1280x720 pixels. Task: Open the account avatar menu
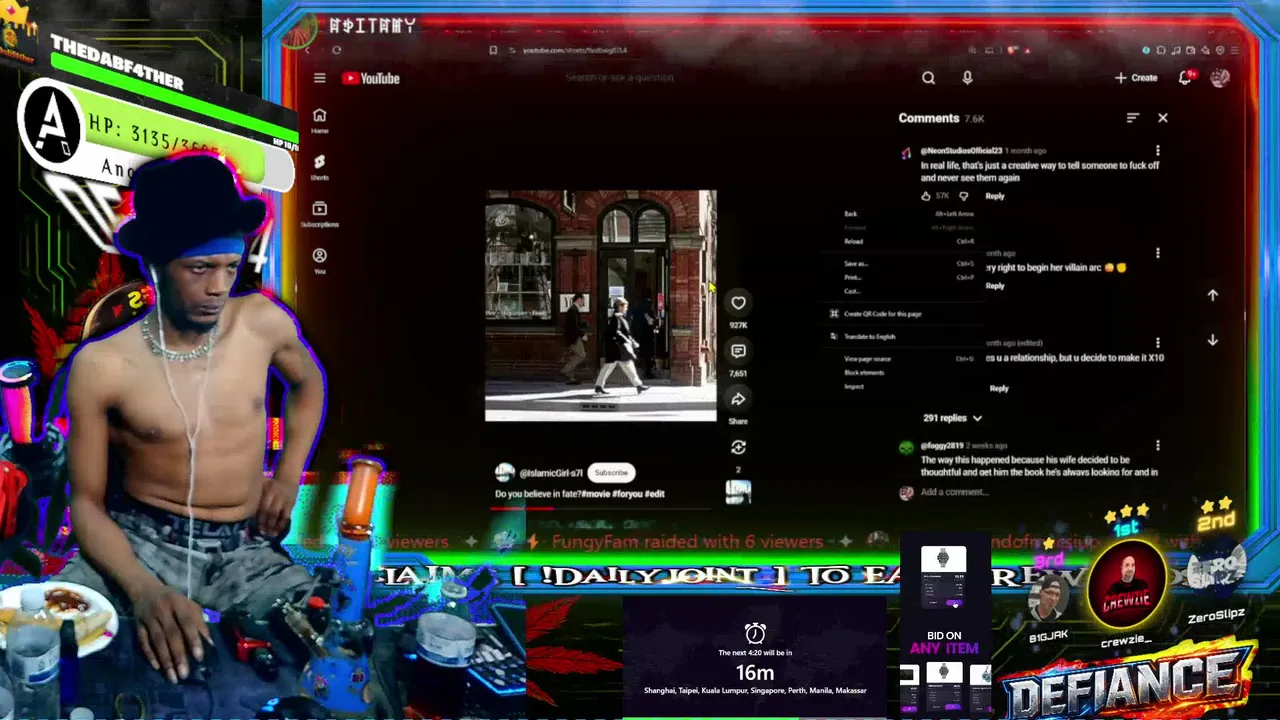pos(1220,78)
